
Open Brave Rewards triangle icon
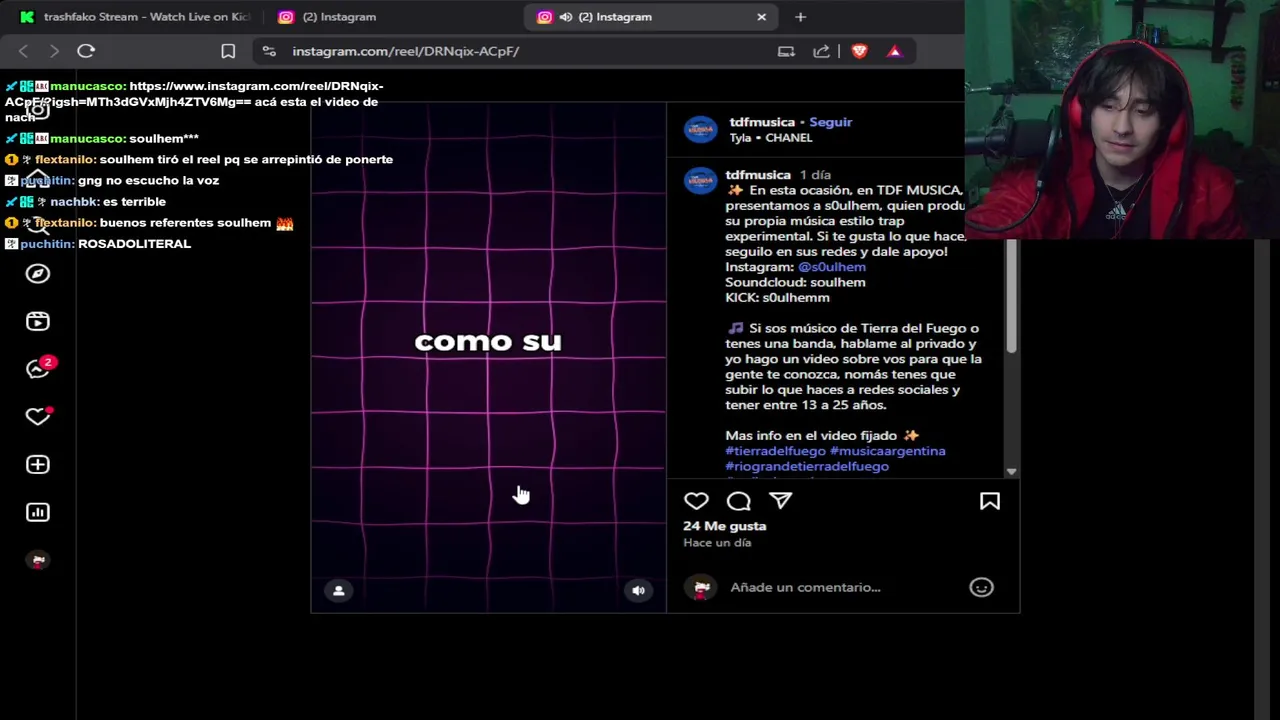click(894, 51)
